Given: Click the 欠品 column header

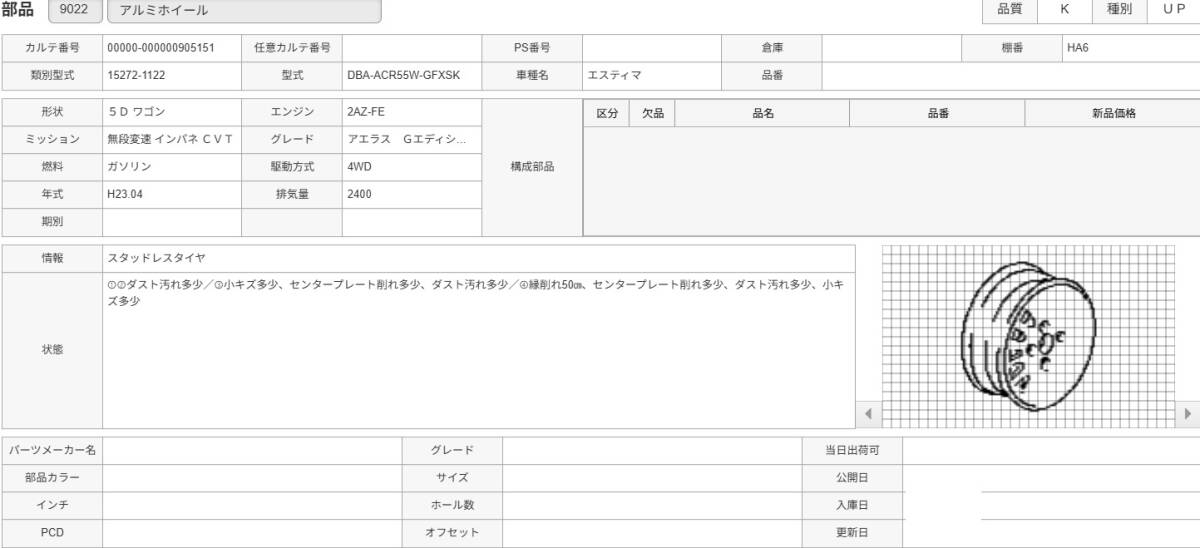Looking at the screenshot, I should (x=653, y=113).
